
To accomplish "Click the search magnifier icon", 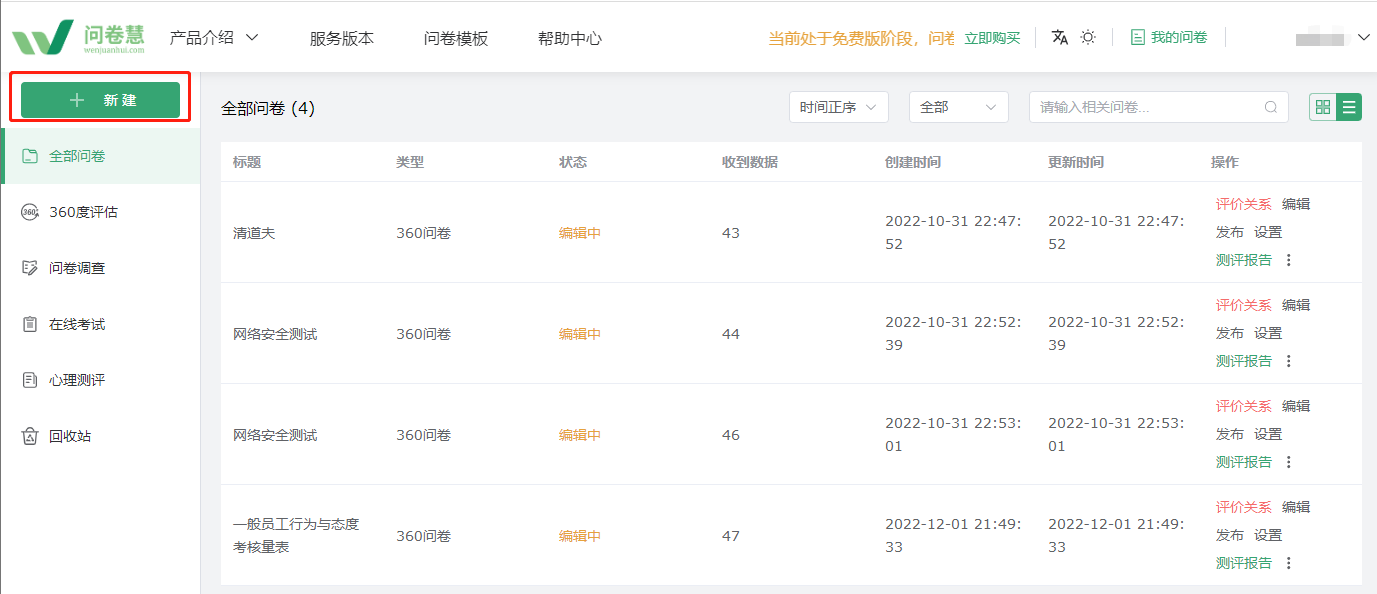I will 1271,107.
